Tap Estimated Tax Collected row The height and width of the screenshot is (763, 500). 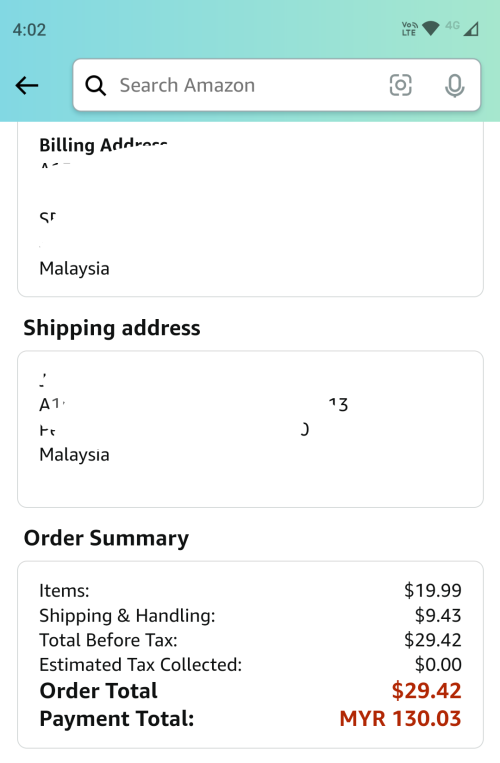click(250, 665)
